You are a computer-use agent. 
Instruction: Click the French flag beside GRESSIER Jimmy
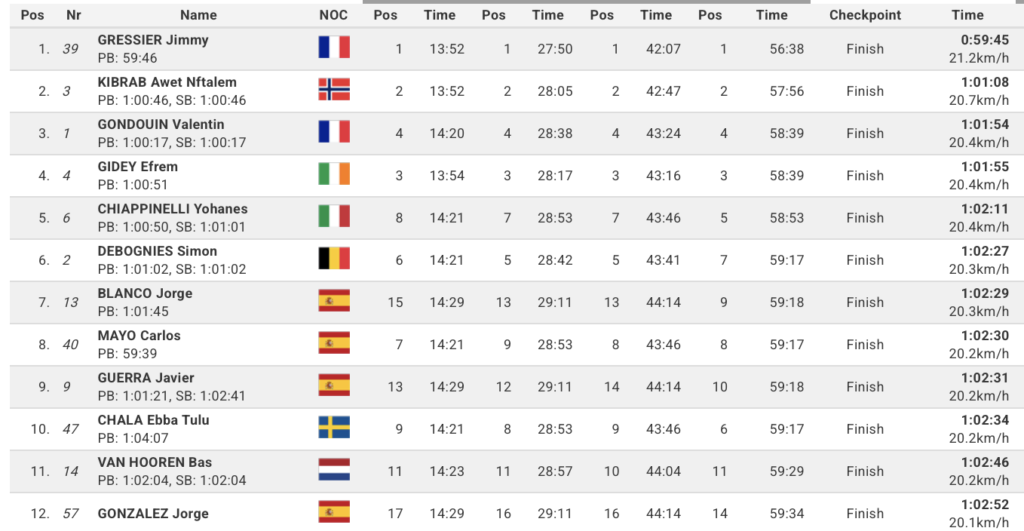(334, 47)
